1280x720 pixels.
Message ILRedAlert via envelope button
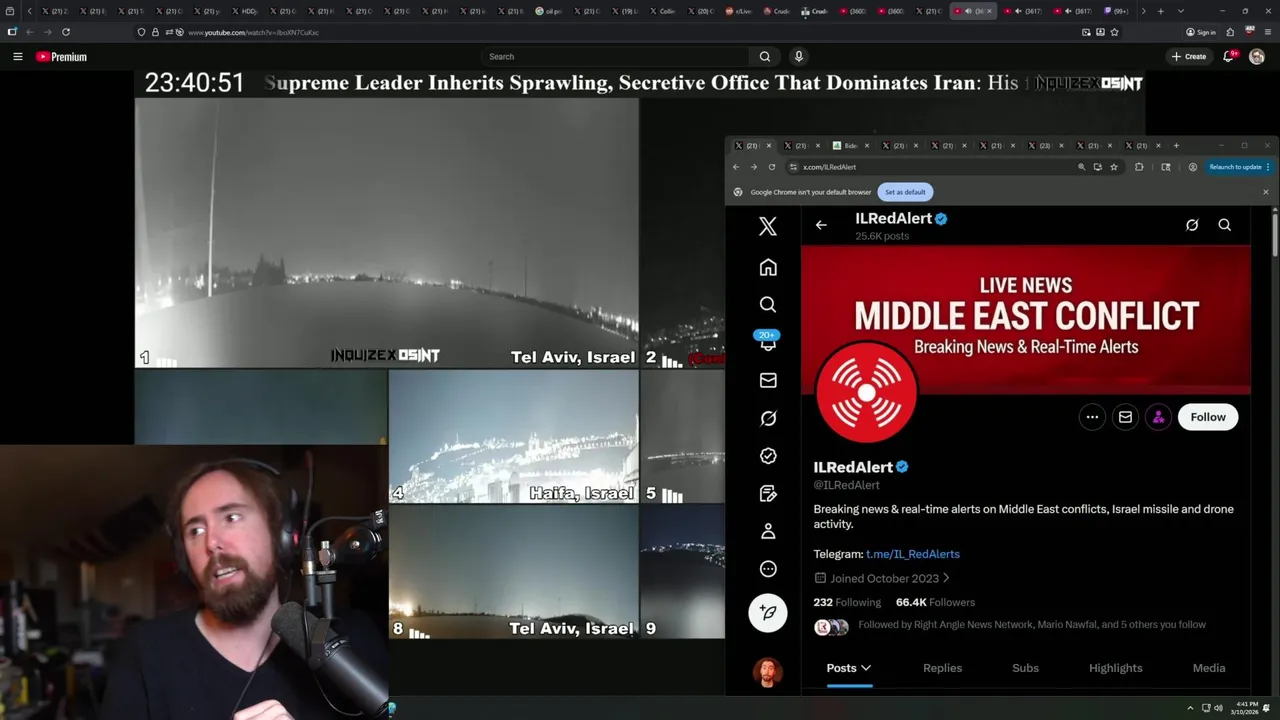pyautogui.click(x=1125, y=417)
